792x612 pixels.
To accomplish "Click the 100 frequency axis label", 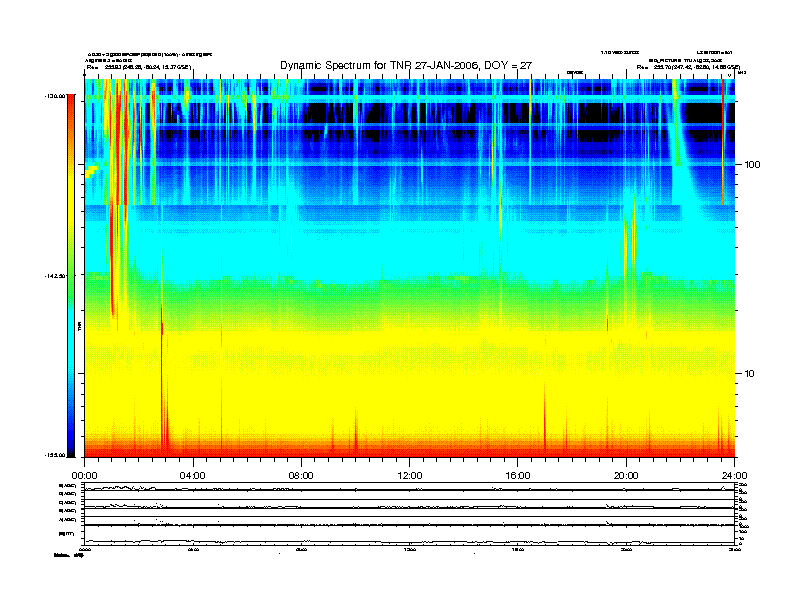I will pos(752,165).
